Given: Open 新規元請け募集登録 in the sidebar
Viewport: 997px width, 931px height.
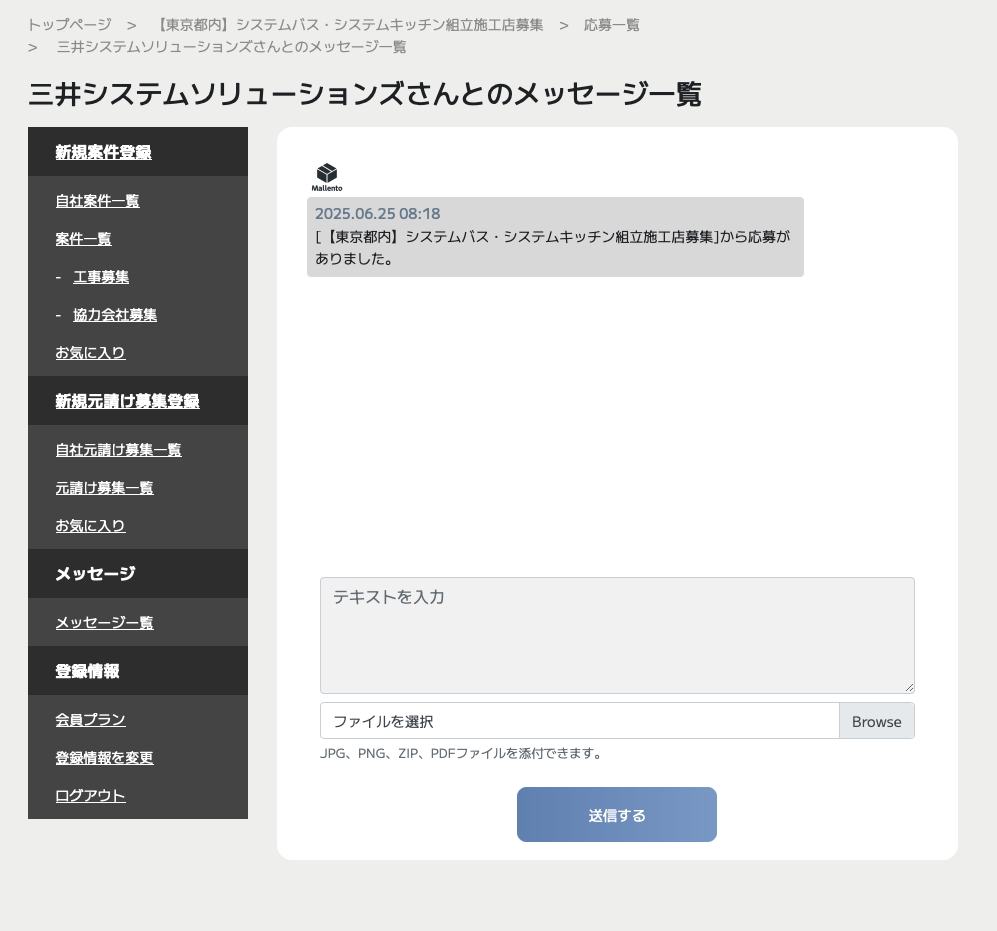Looking at the screenshot, I should pos(127,401).
